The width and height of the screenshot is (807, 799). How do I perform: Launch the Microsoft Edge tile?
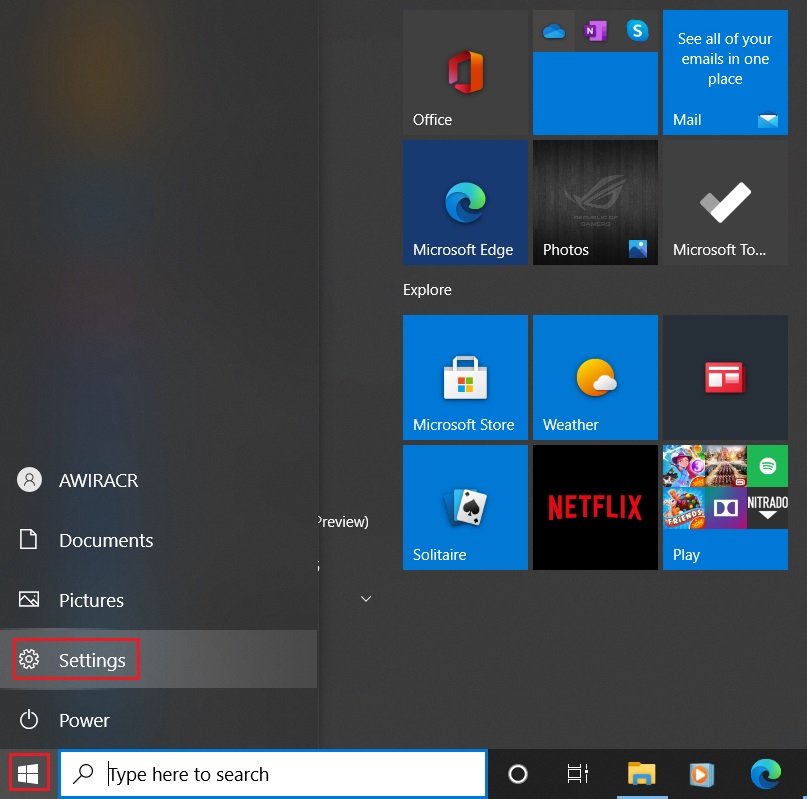[465, 200]
